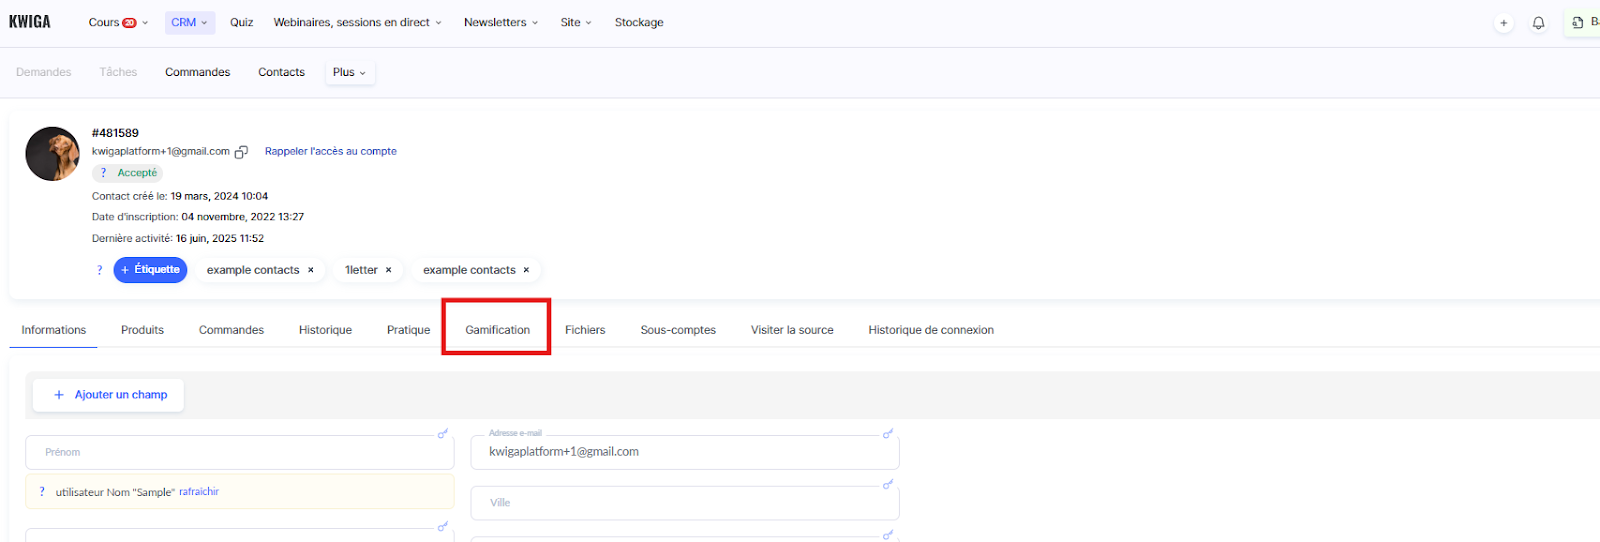
Task: Click the help icon before Étiquette button
Action: (x=99, y=270)
